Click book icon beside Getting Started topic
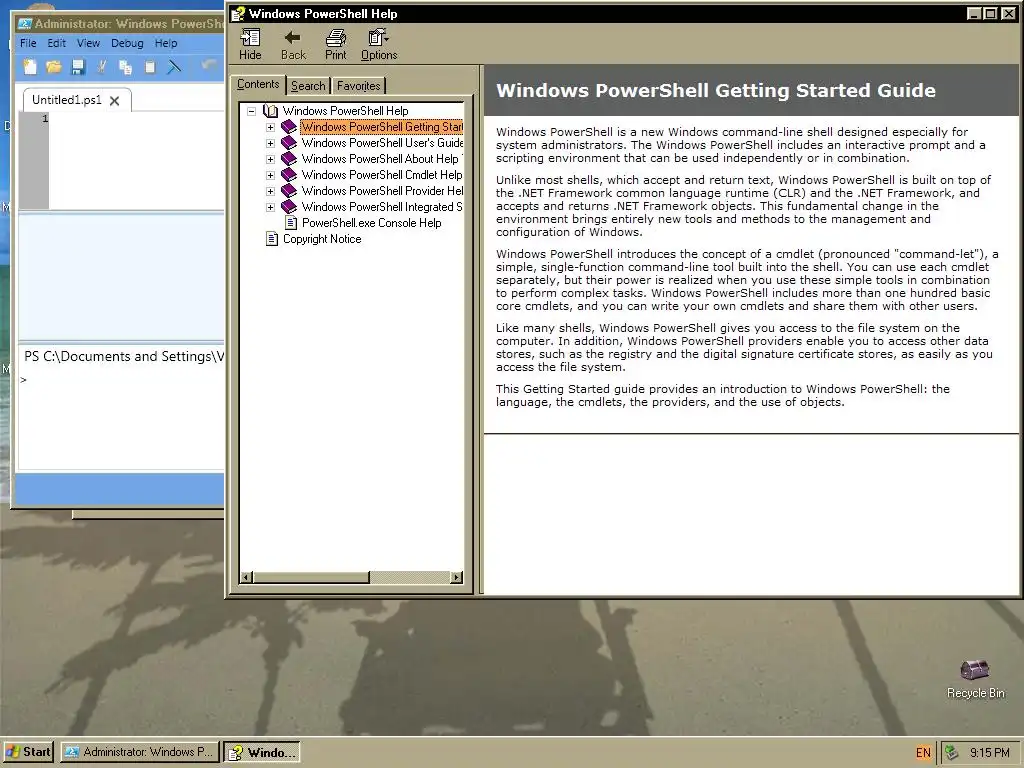The image size is (1024, 768). 289,127
